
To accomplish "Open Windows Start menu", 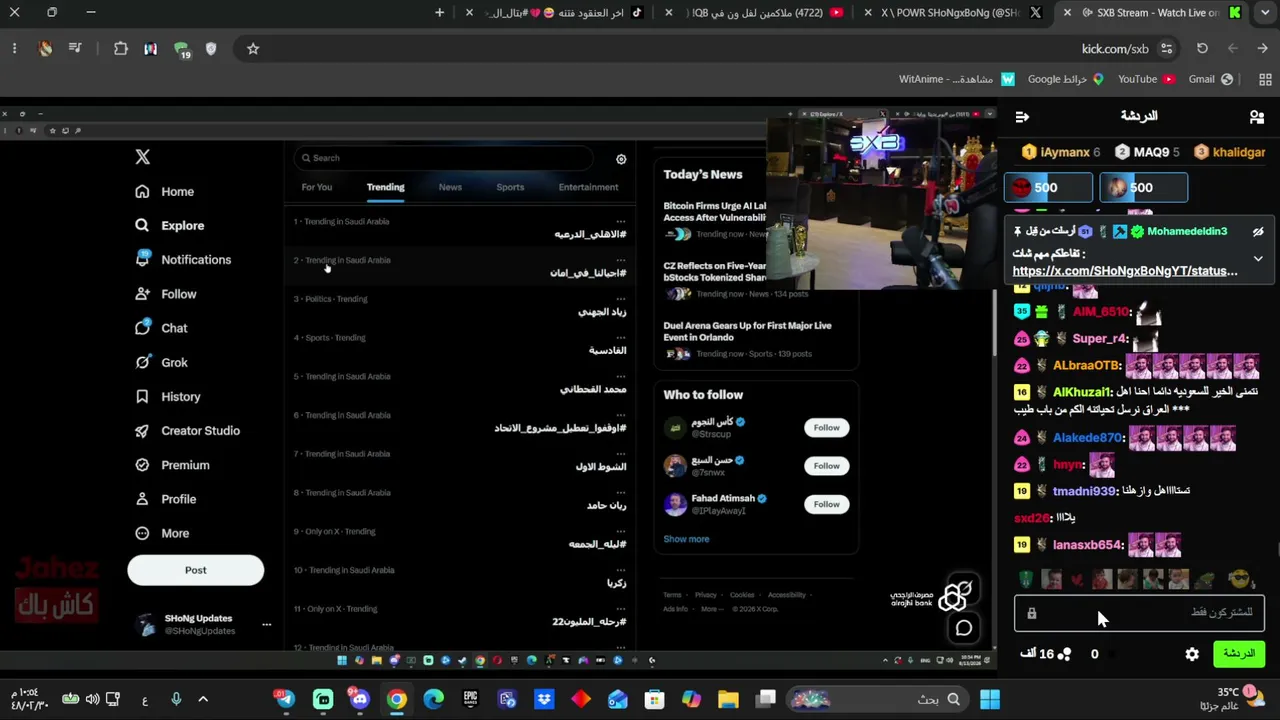I will [990, 700].
